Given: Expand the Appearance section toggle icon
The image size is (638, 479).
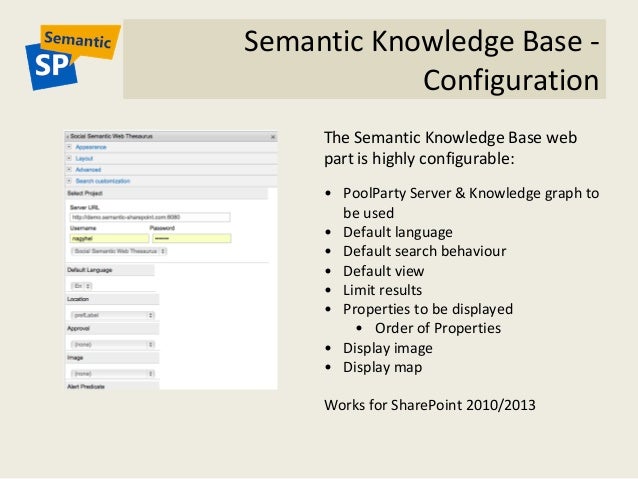Looking at the screenshot, I should coord(69,147).
